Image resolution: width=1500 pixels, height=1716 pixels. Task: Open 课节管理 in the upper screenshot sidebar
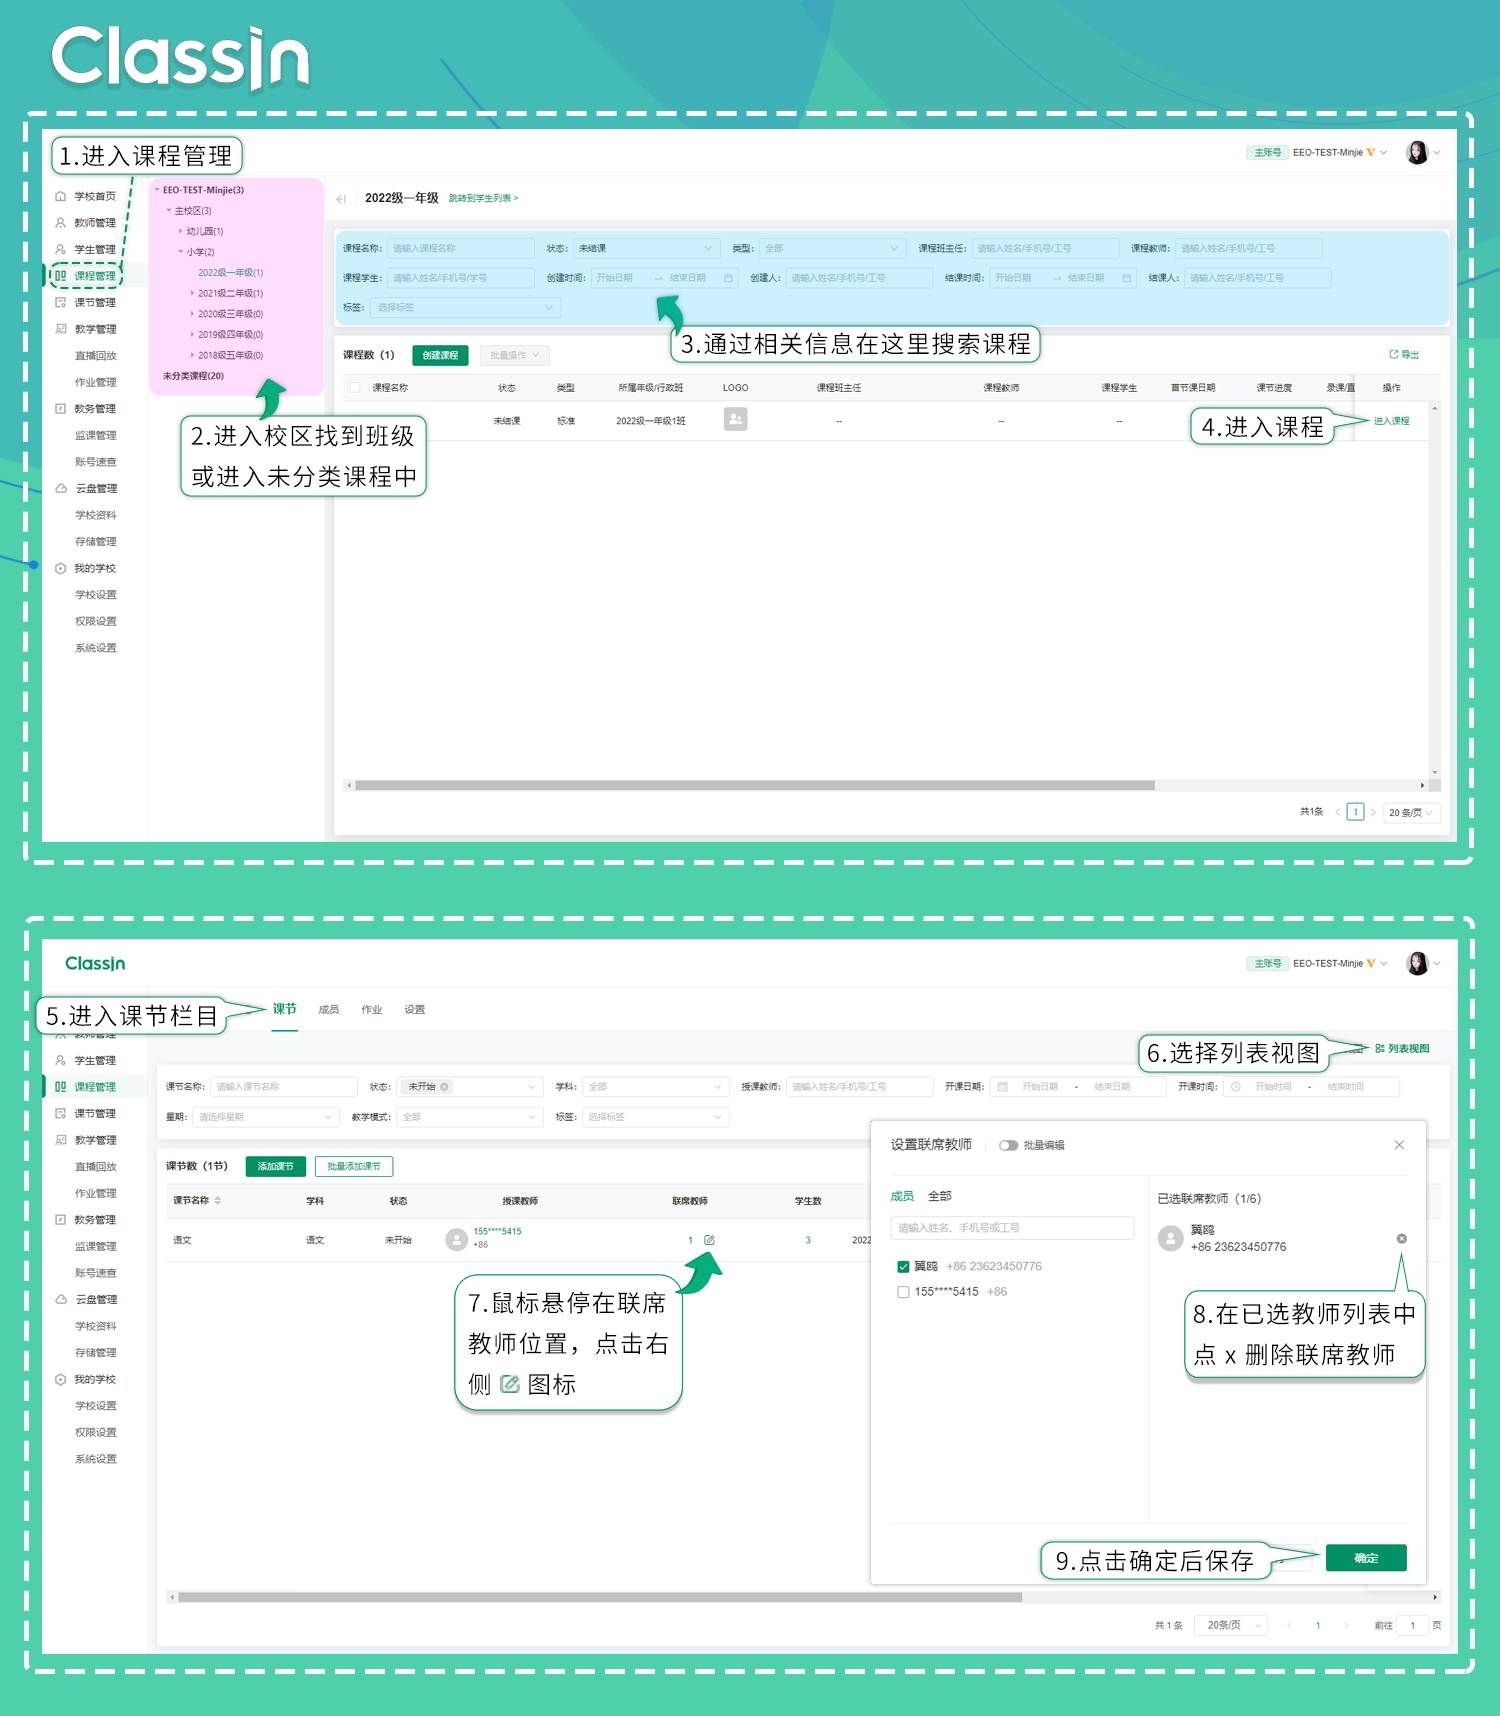[x=86, y=302]
